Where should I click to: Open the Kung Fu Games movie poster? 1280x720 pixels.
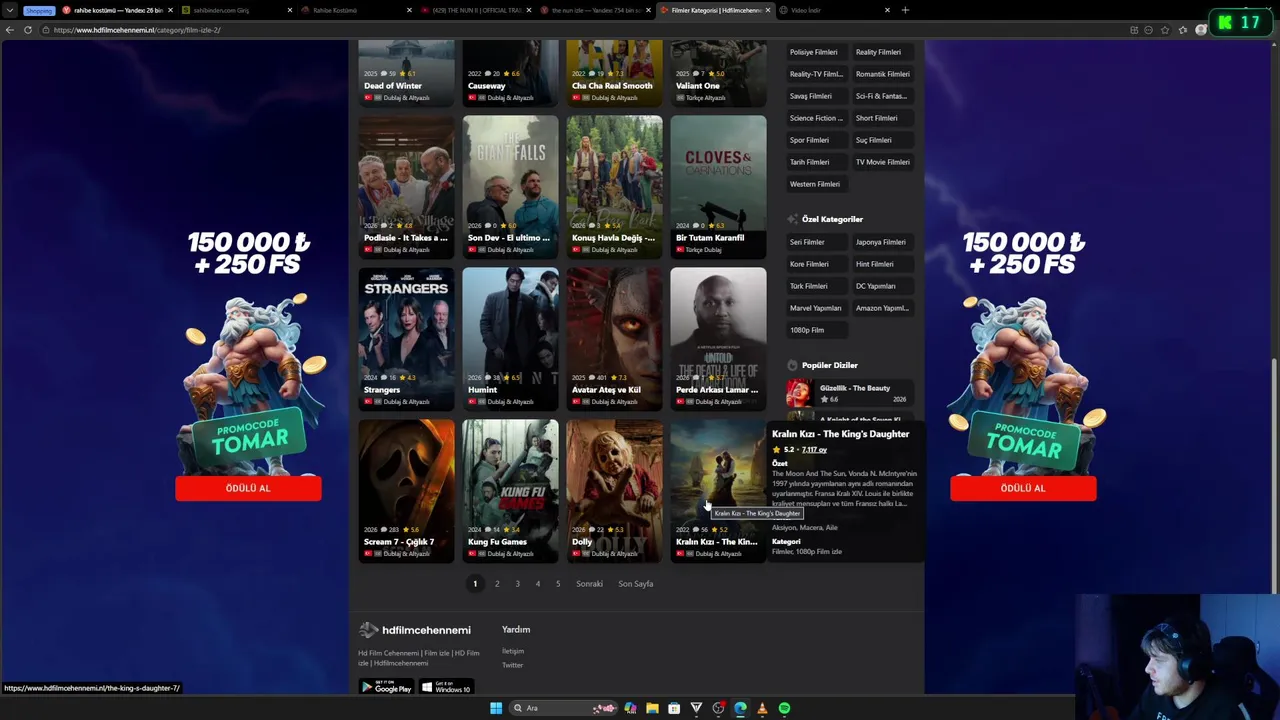click(510, 490)
